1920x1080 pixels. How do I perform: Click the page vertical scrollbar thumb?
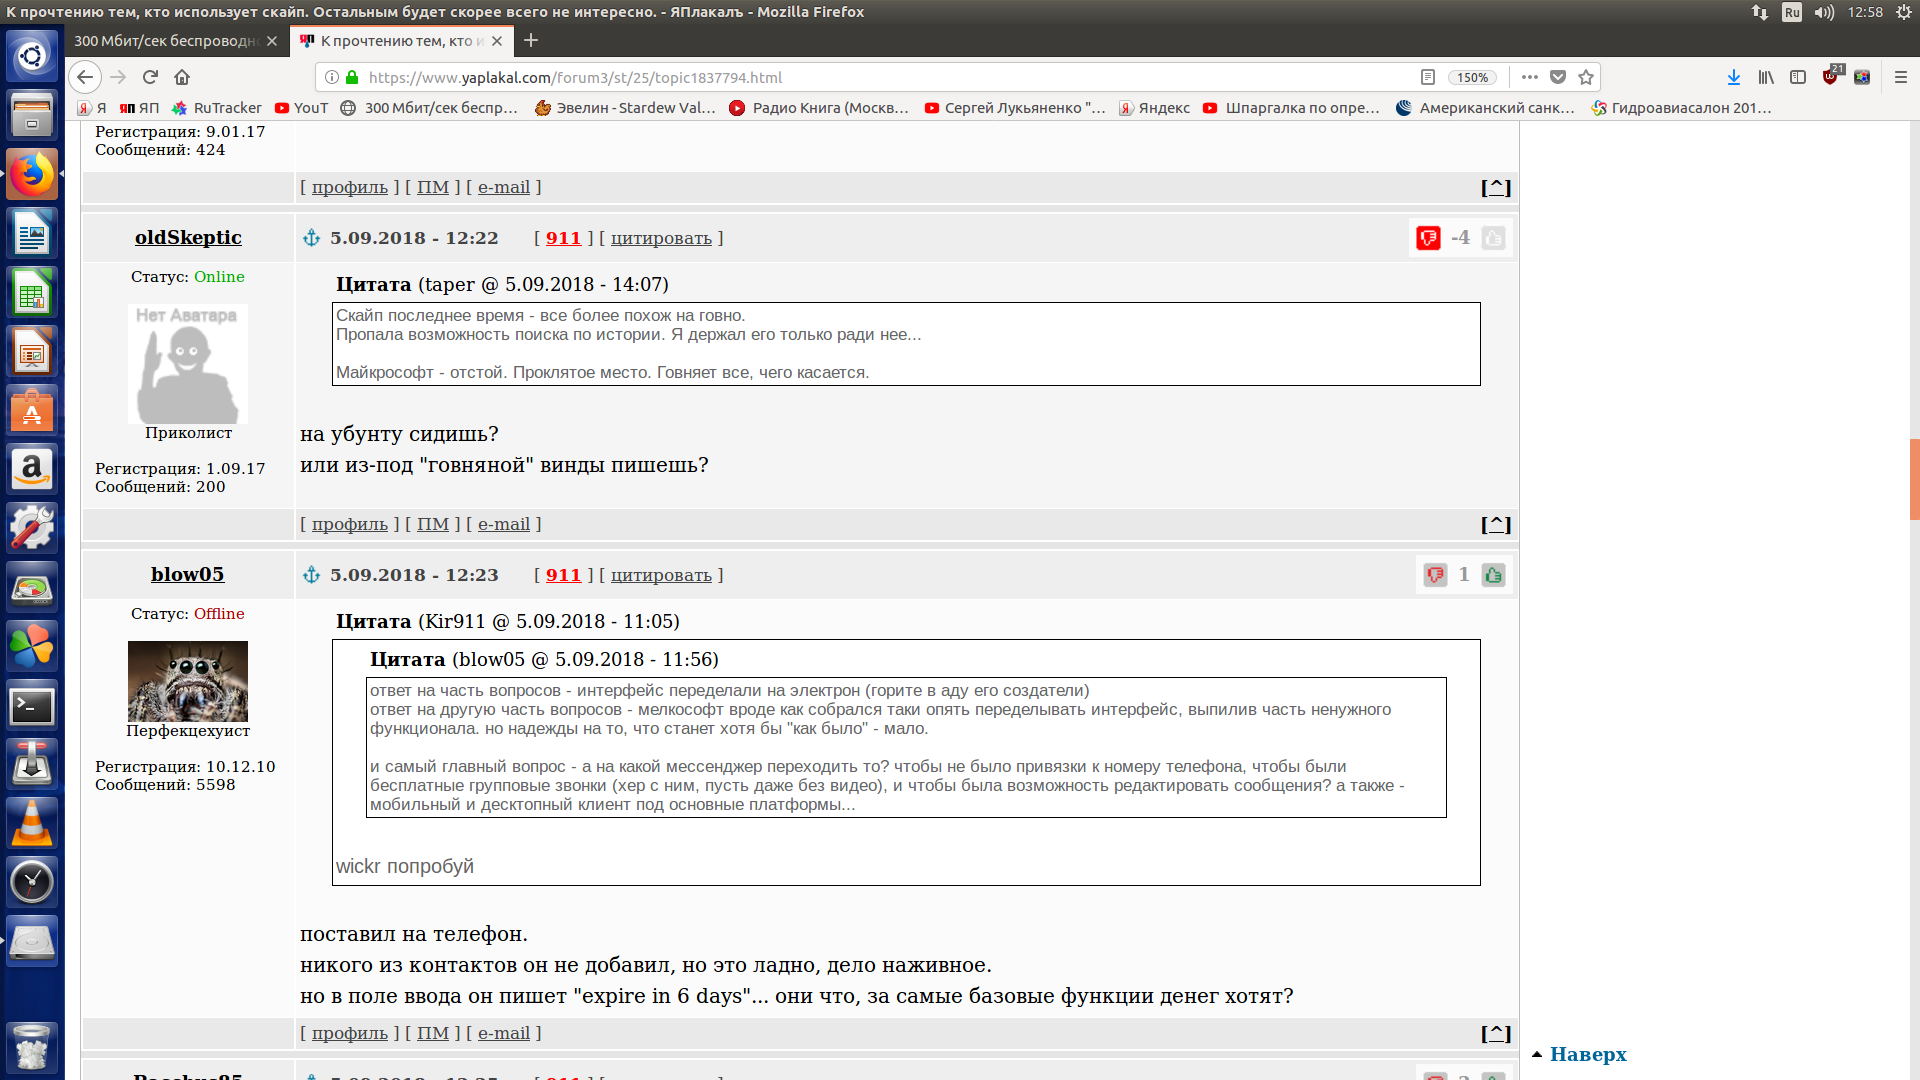coord(1914,479)
